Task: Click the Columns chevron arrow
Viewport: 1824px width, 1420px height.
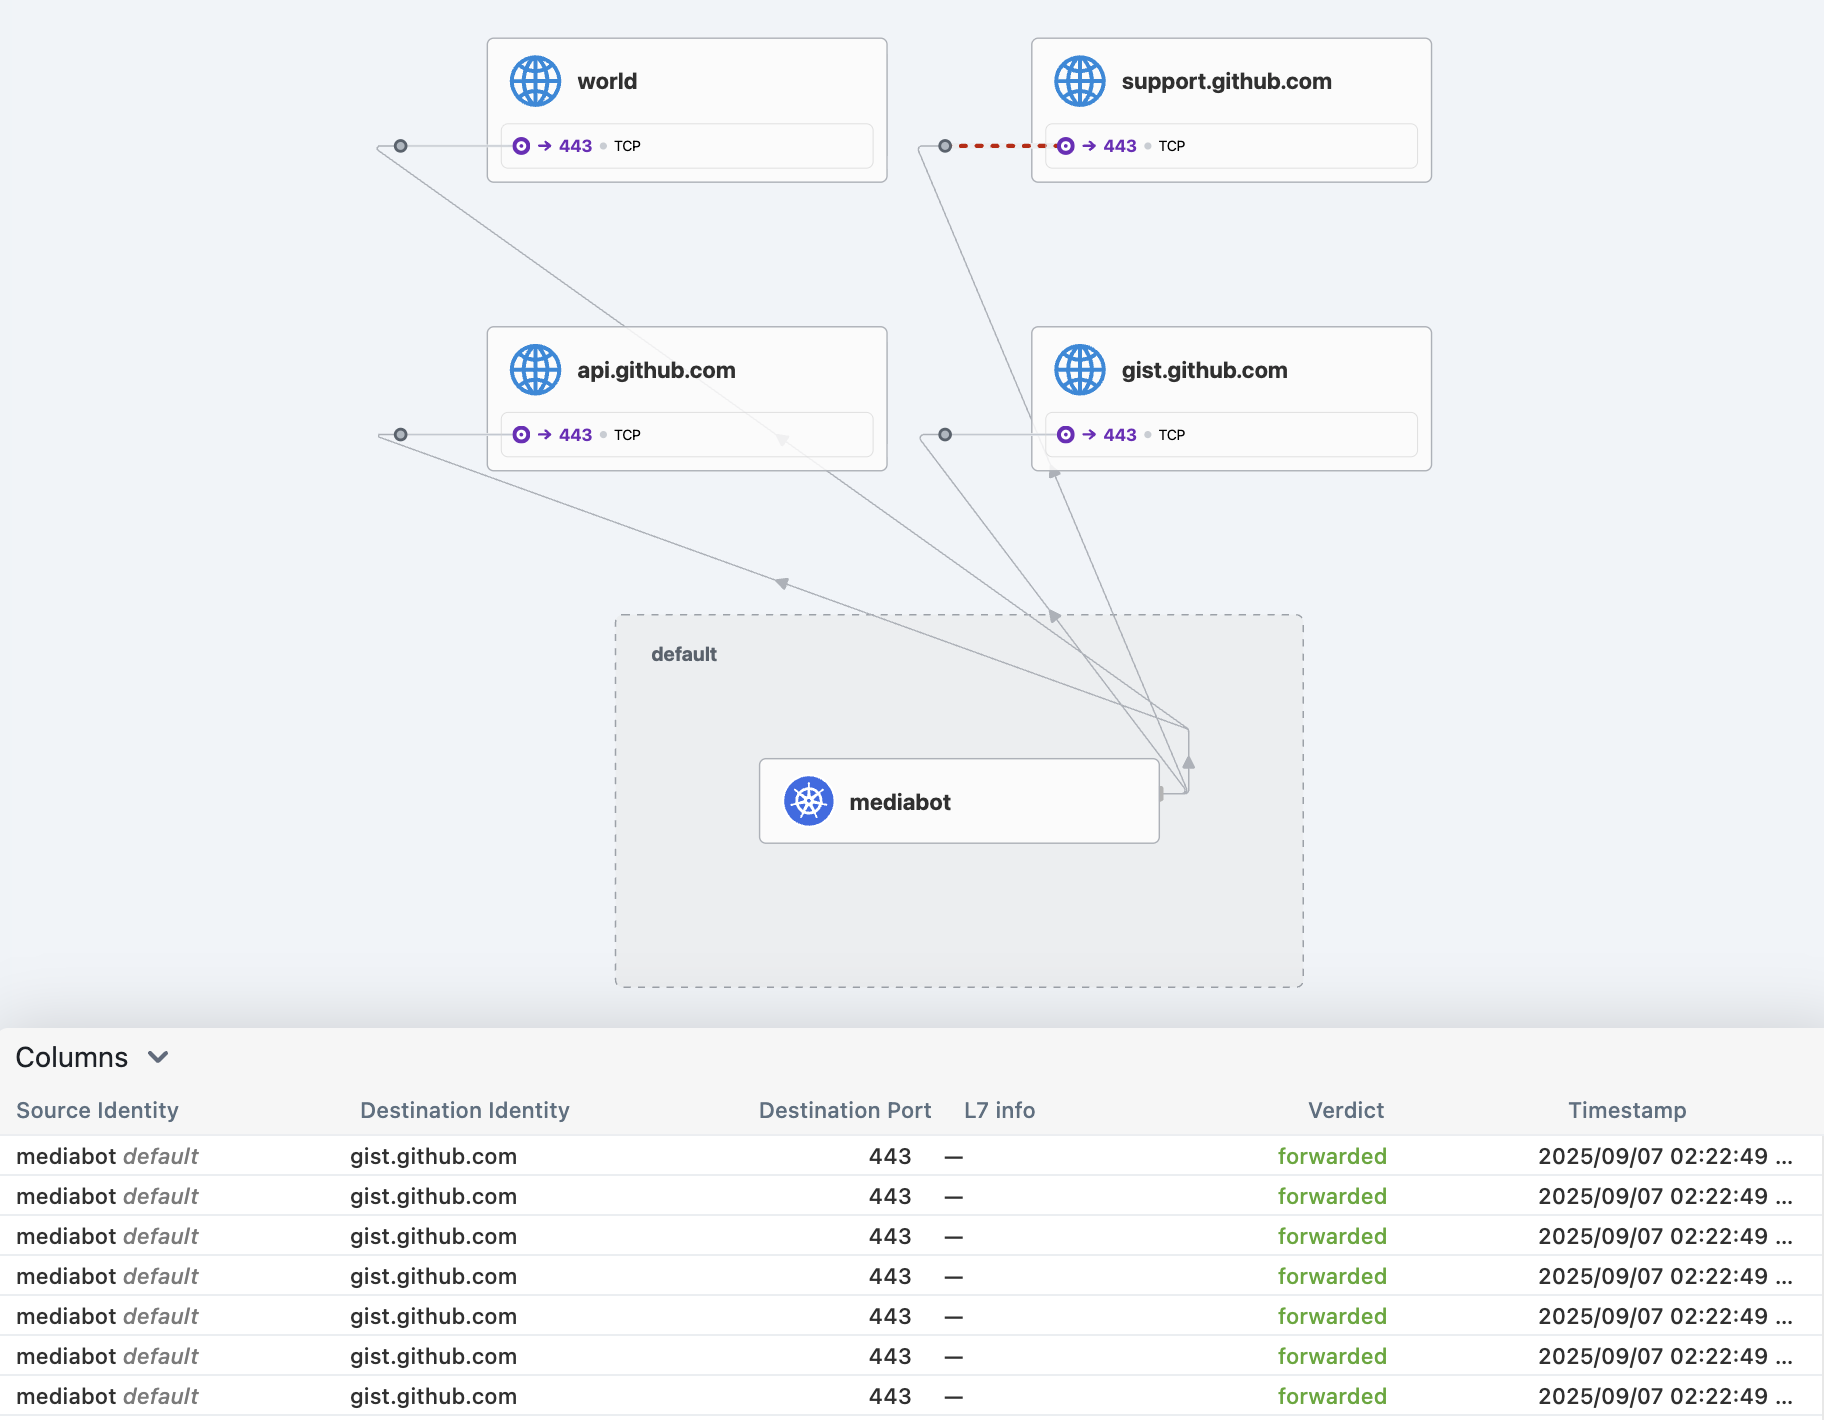Action: tap(158, 1057)
